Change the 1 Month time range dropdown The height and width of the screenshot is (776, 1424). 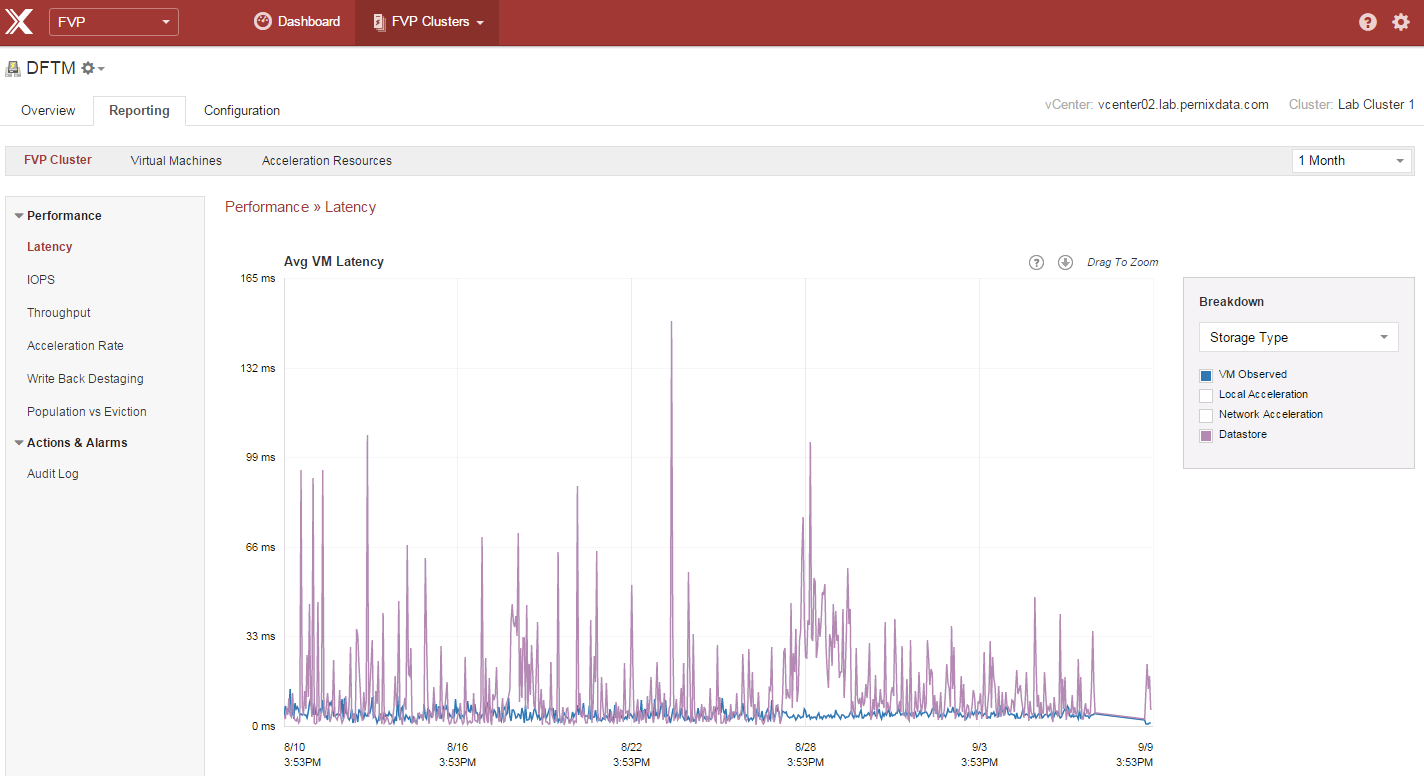[1351, 160]
